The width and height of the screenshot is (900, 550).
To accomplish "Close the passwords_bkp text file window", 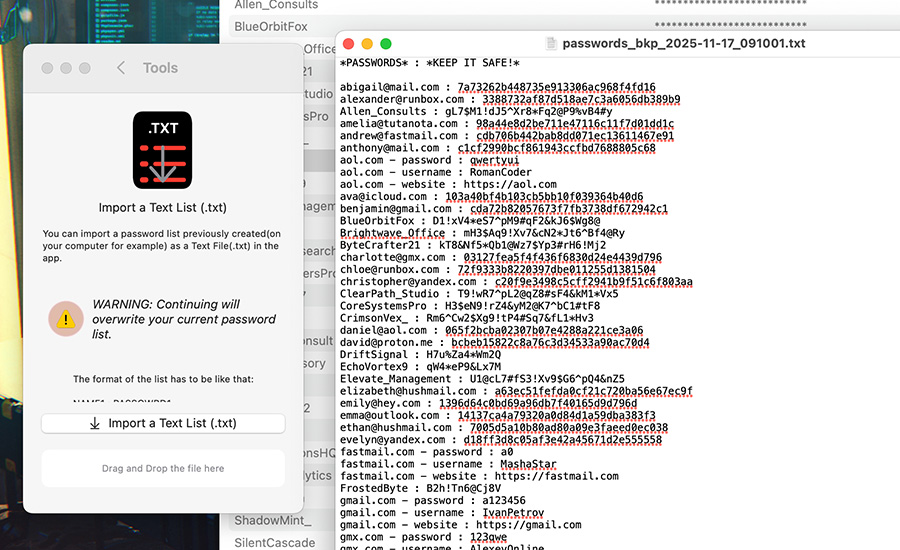I will [348, 44].
